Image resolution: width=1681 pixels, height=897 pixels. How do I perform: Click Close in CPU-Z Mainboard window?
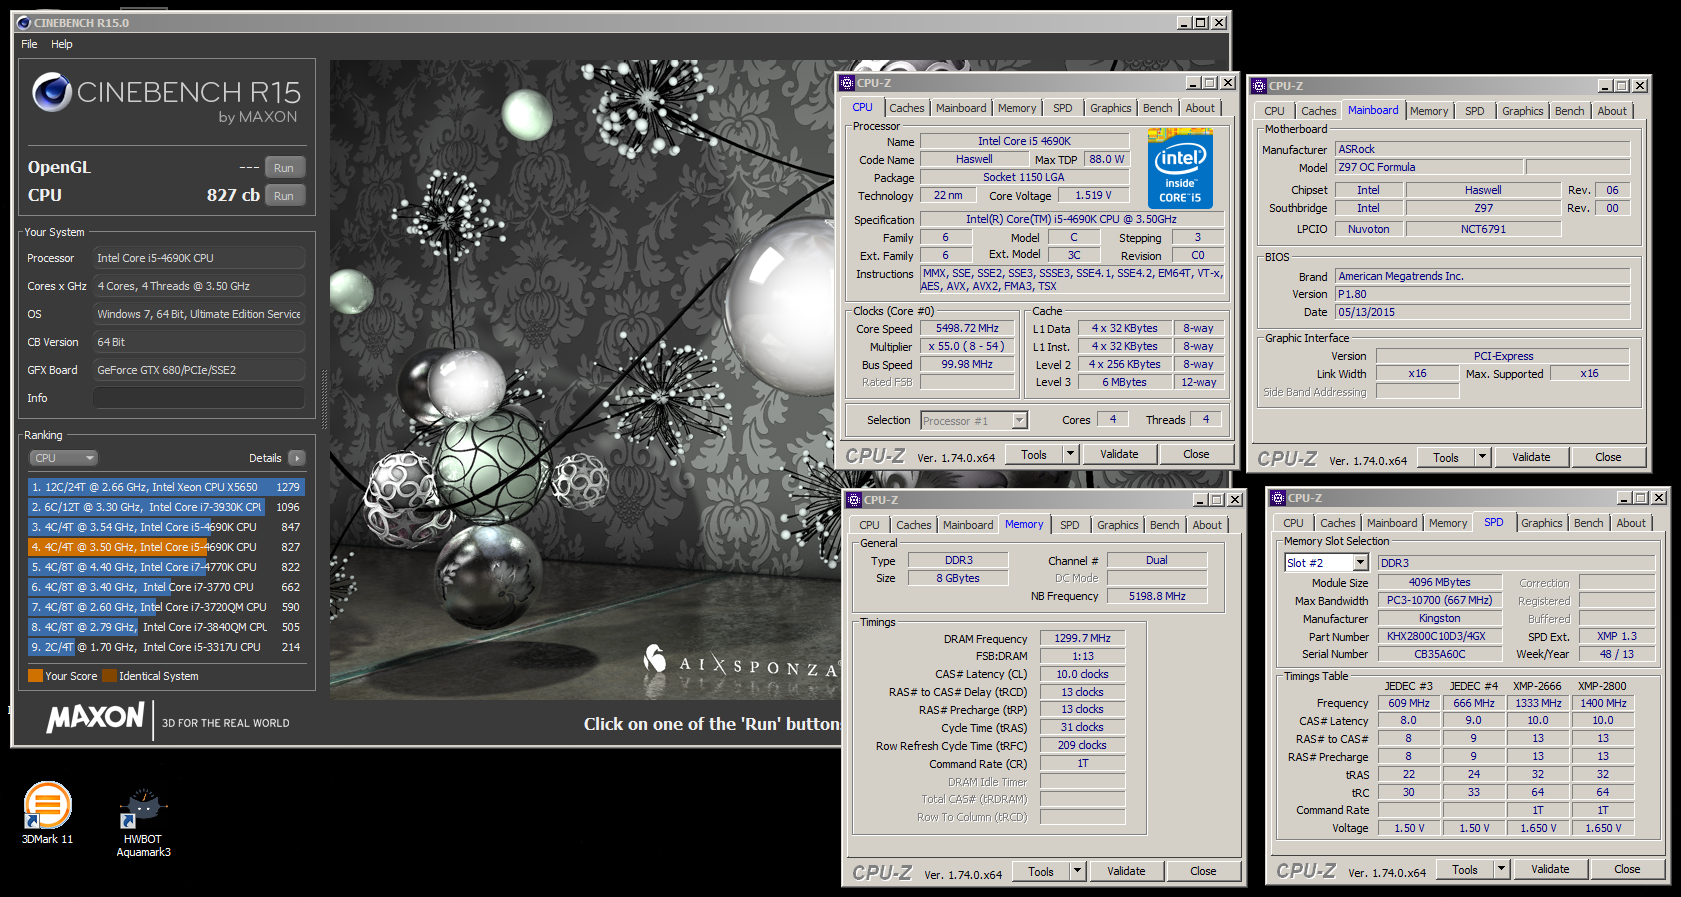[1608, 457]
